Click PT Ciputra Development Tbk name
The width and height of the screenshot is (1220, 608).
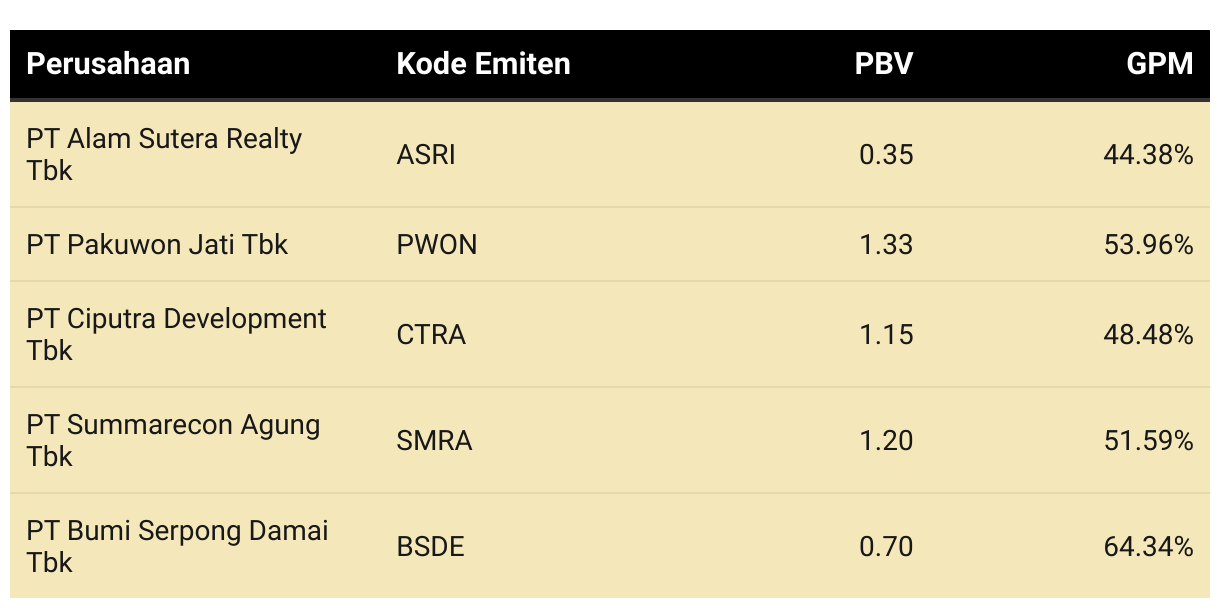[177, 334]
